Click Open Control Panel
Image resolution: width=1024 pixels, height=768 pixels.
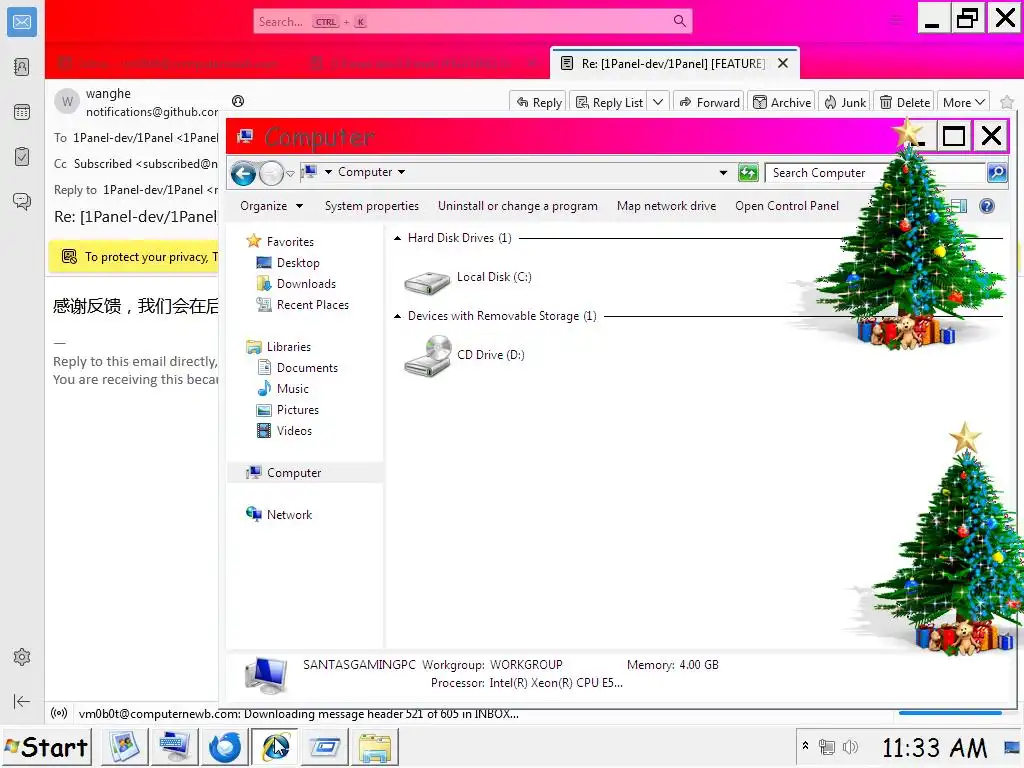coord(786,206)
